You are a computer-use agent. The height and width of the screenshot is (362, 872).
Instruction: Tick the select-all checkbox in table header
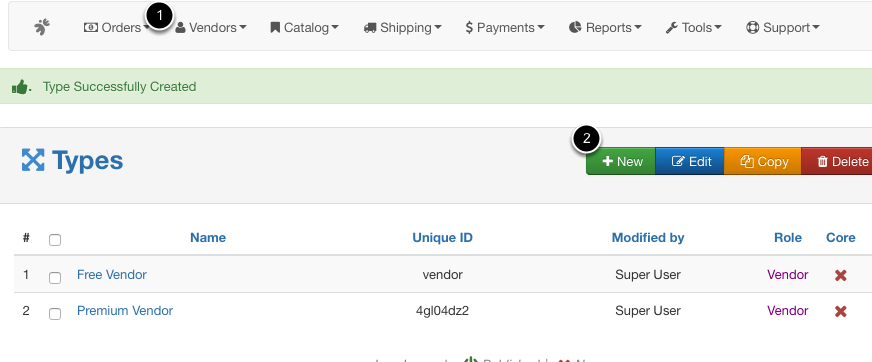pos(54,240)
